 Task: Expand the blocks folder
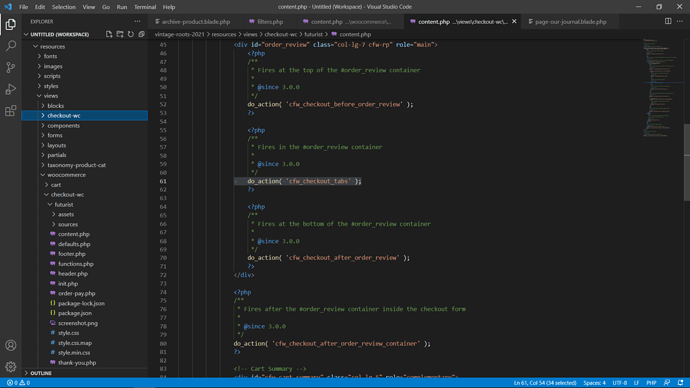pos(55,106)
